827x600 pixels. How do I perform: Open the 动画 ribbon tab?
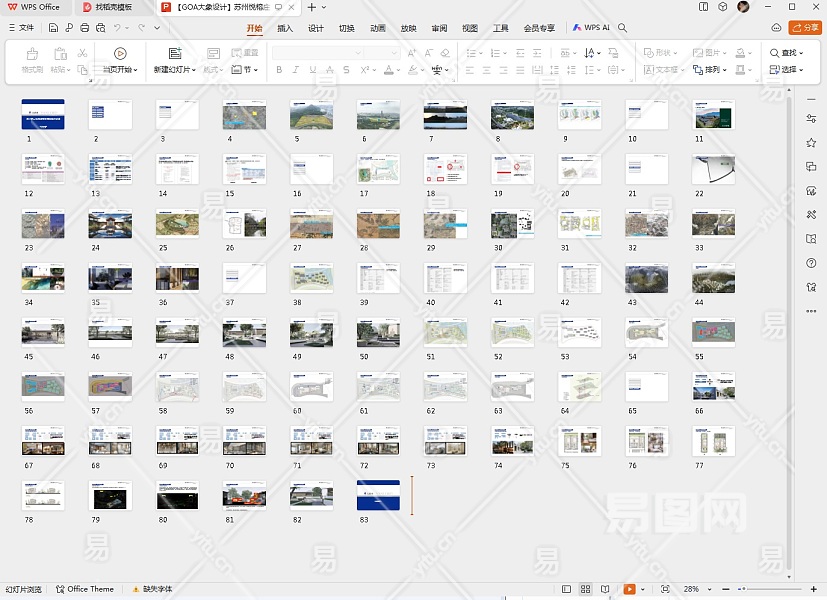(378, 28)
